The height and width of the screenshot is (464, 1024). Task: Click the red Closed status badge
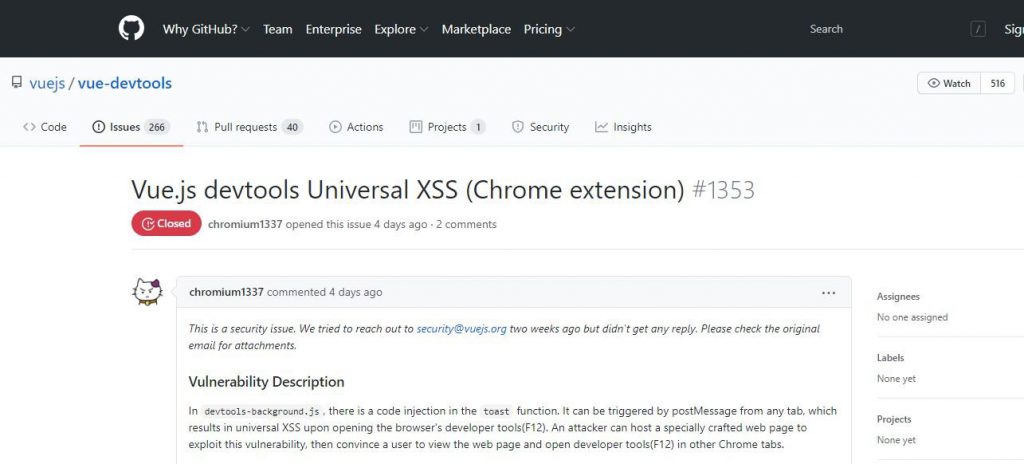point(167,224)
